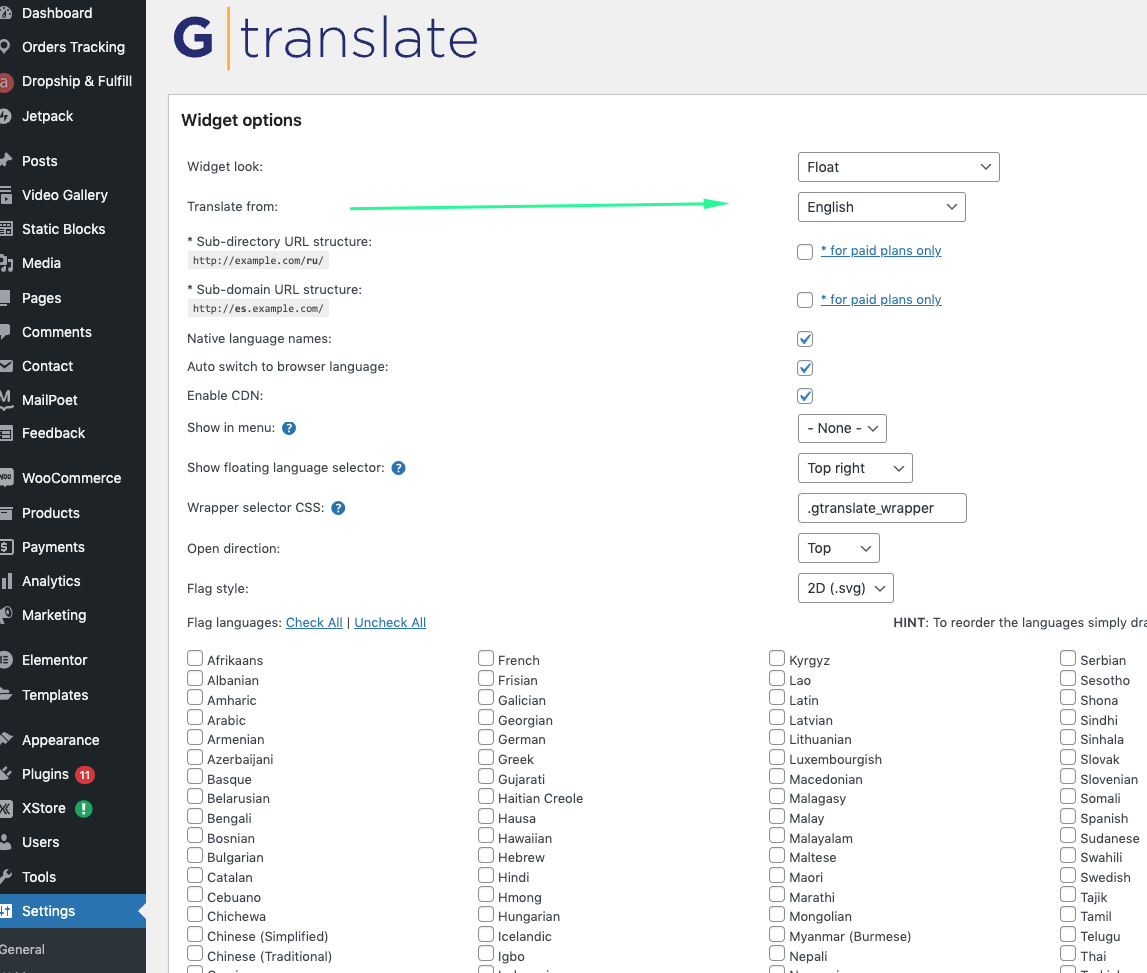Check the German language checkbox
Image resolution: width=1147 pixels, height=973 pixels.
(486, 737)
